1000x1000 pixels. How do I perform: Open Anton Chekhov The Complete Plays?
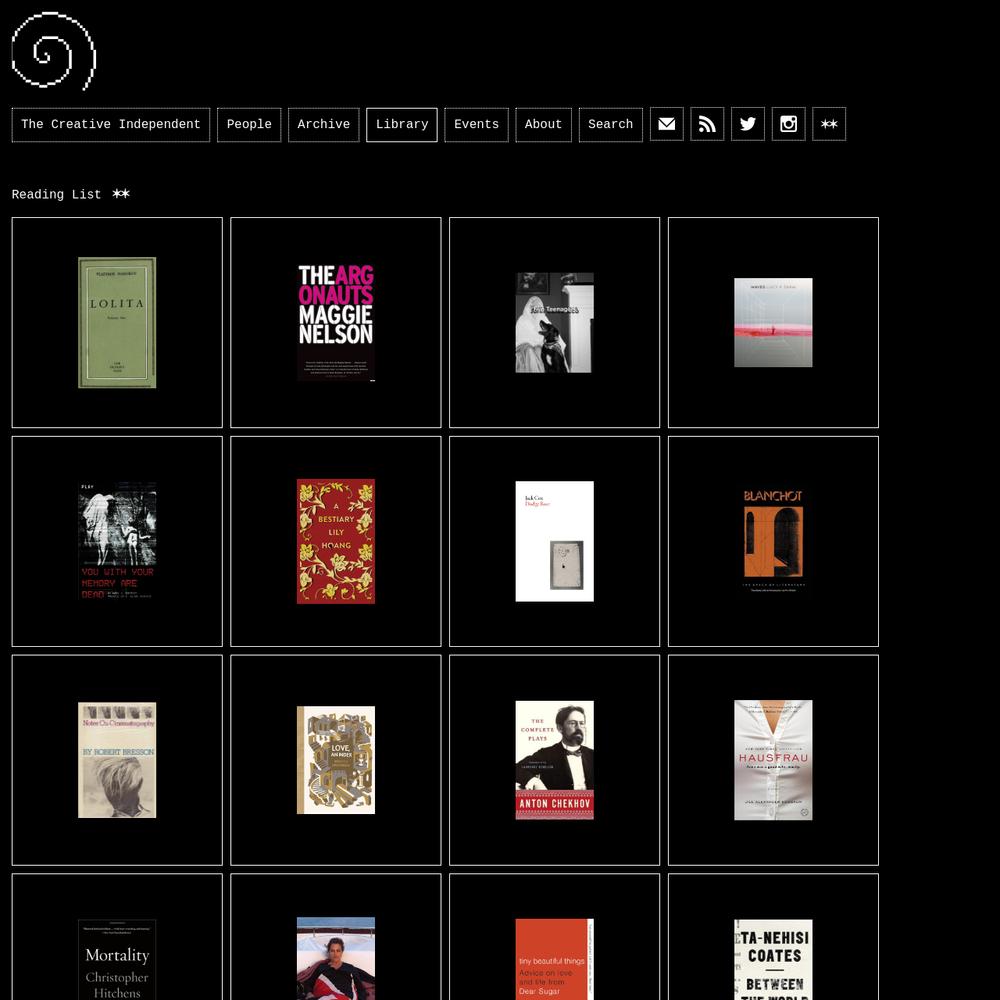pos(555,760)
